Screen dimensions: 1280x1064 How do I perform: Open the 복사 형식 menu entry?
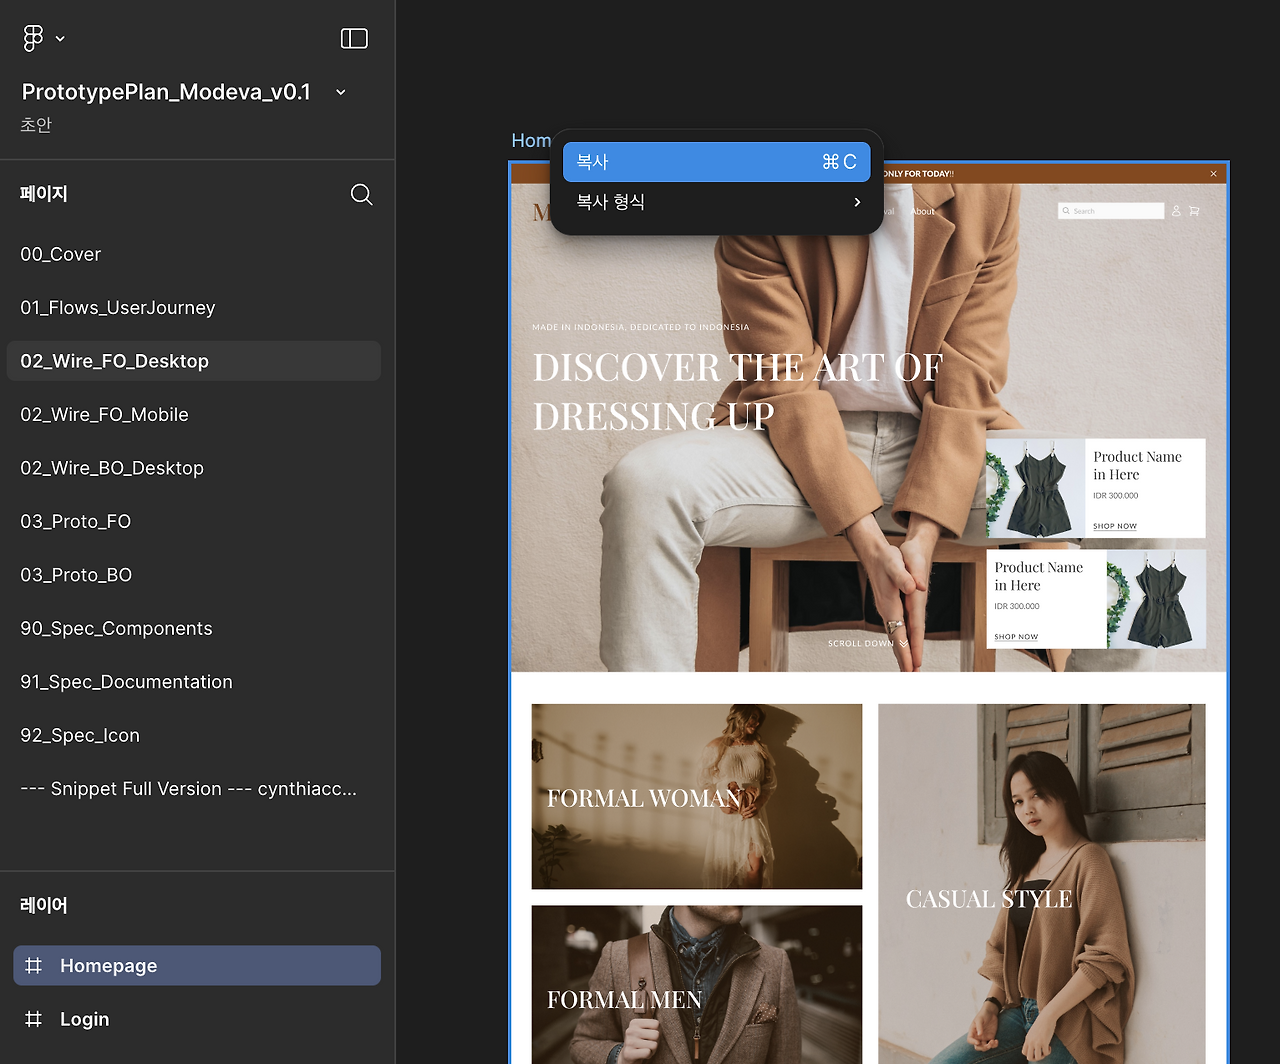(716, 202)
